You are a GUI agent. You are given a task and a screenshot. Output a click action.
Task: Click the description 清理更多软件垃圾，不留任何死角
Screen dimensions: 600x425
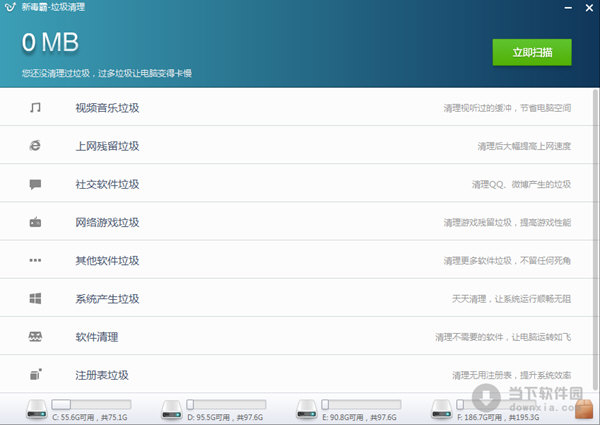(x=507, y=261)
